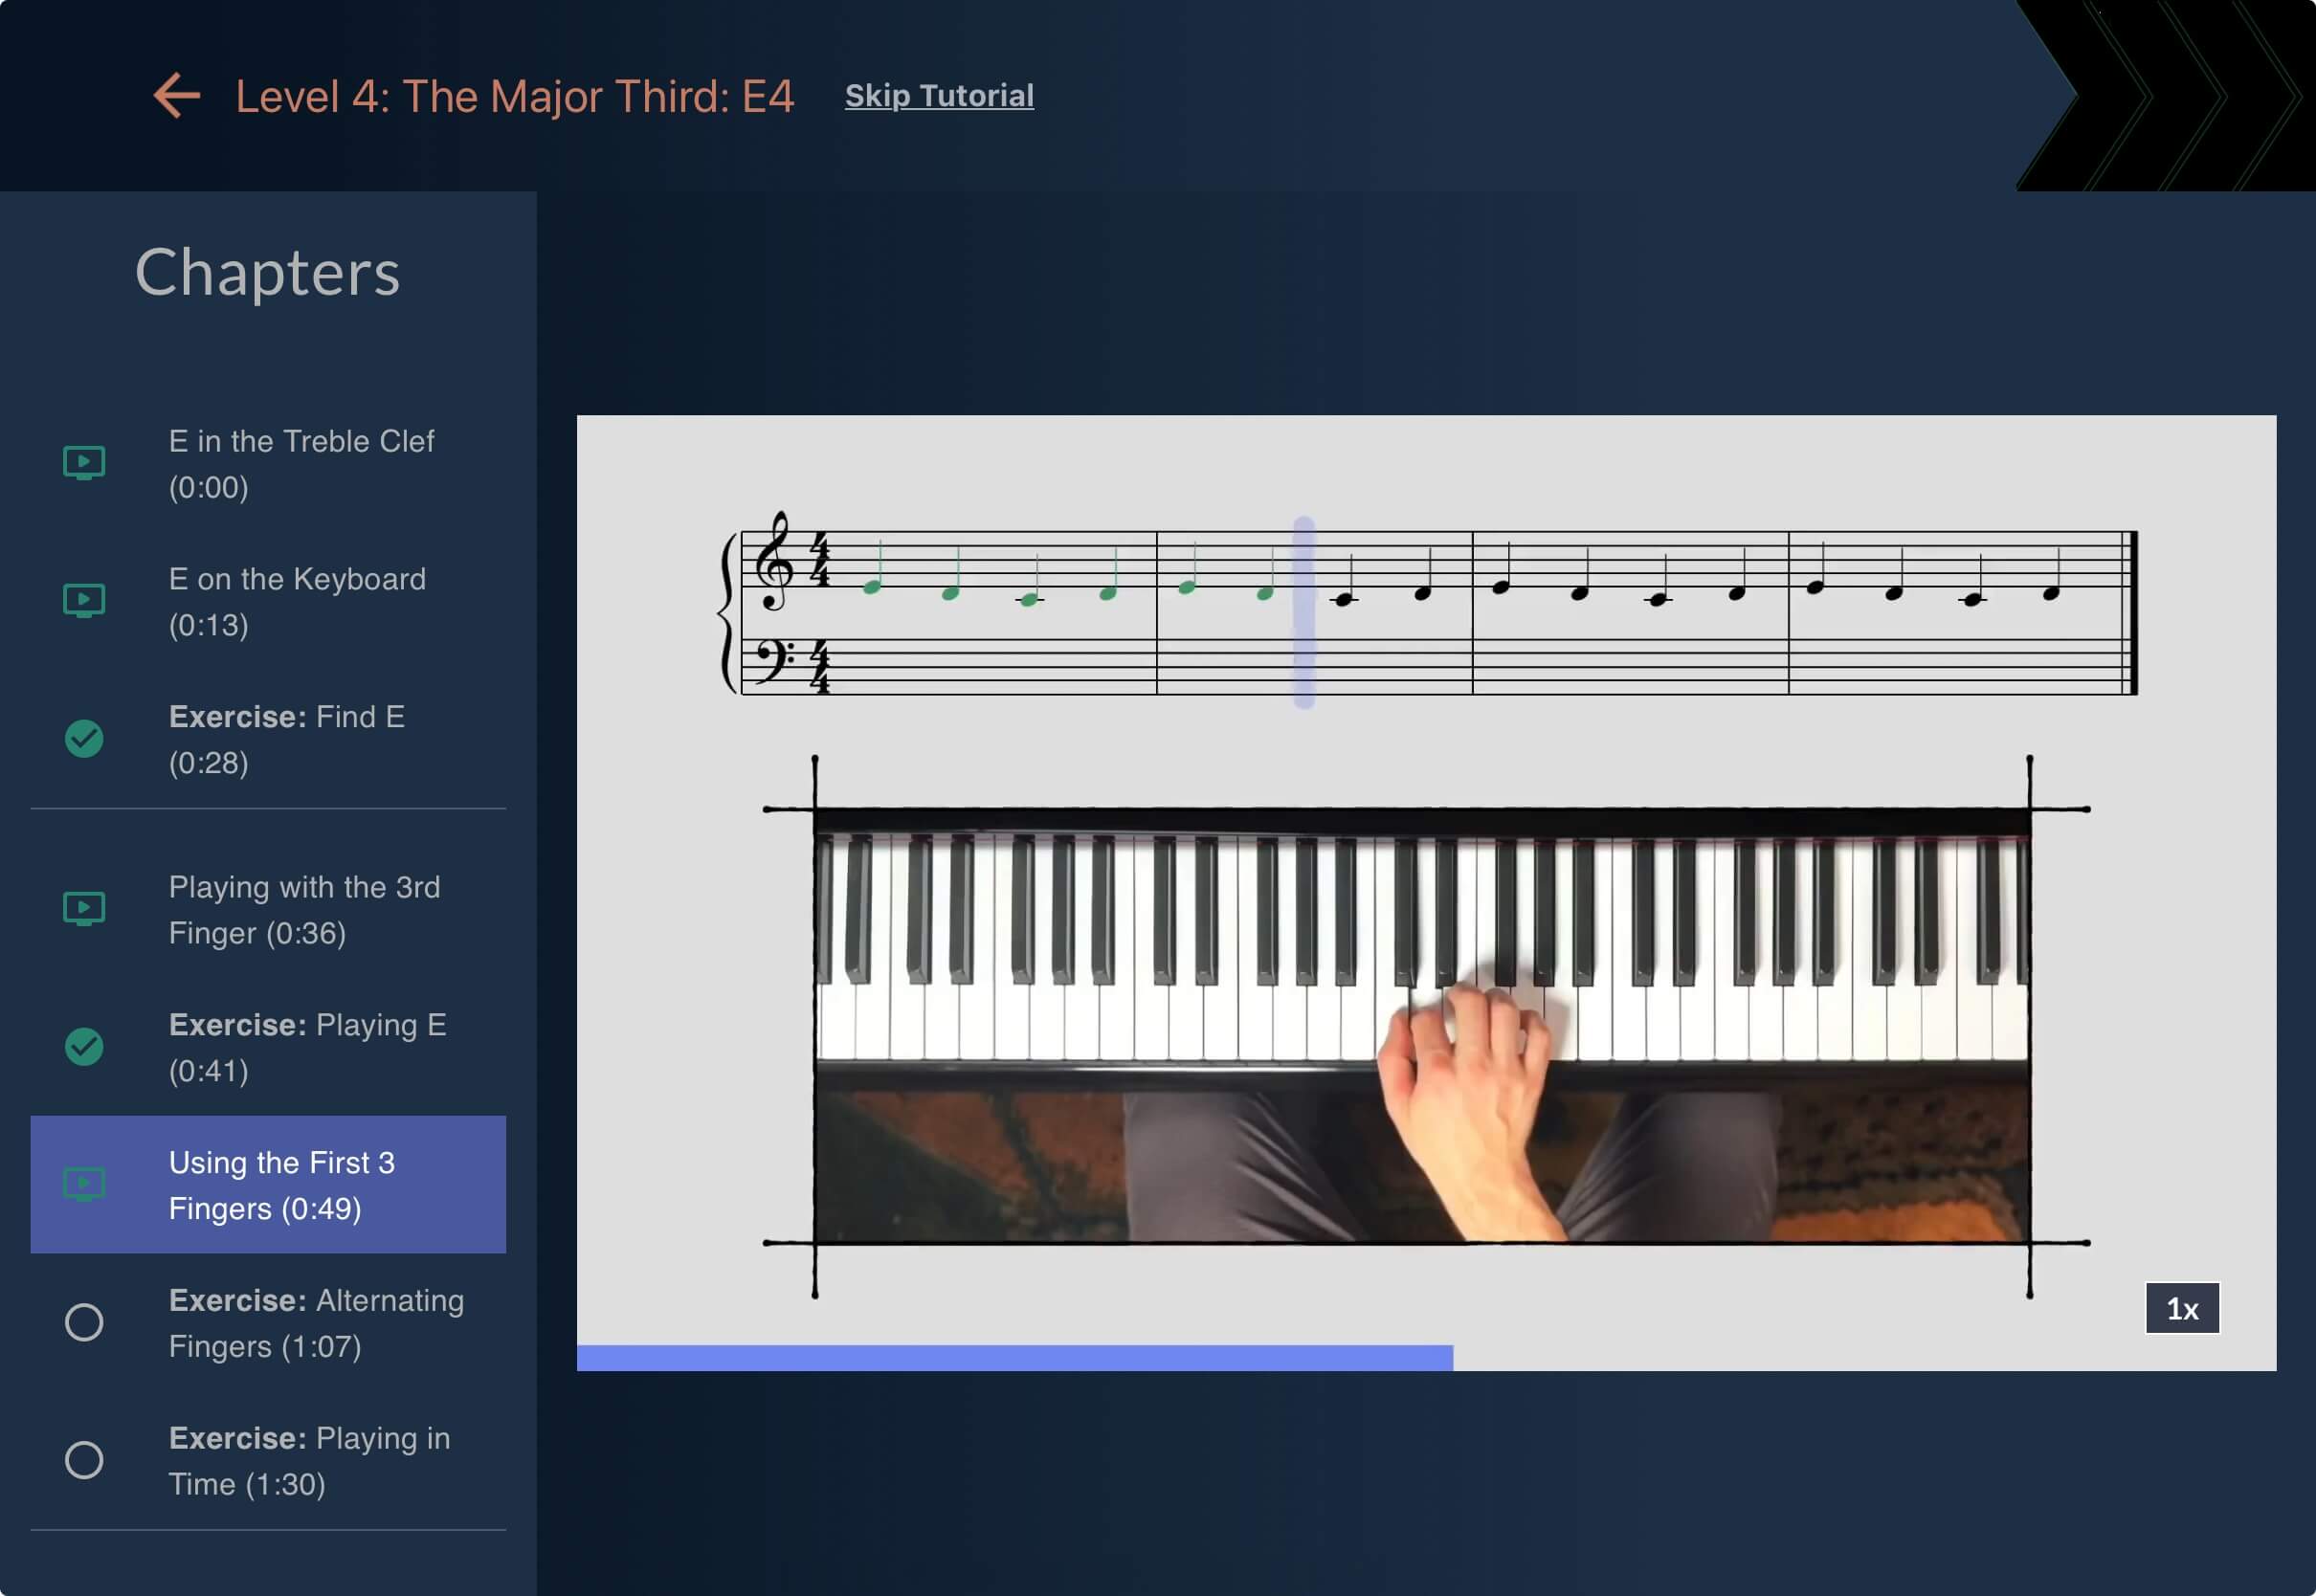The image size is (2316, 1596).
Task: Select the Playing in Time exercise circle
Action: click(84, 1460)
